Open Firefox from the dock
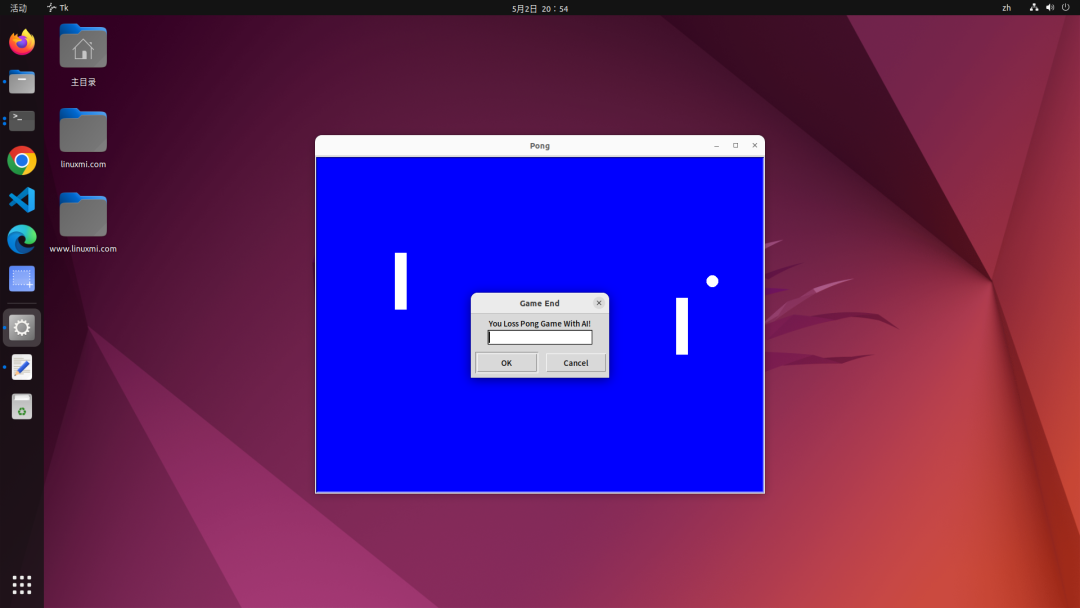 pos(22,42)
